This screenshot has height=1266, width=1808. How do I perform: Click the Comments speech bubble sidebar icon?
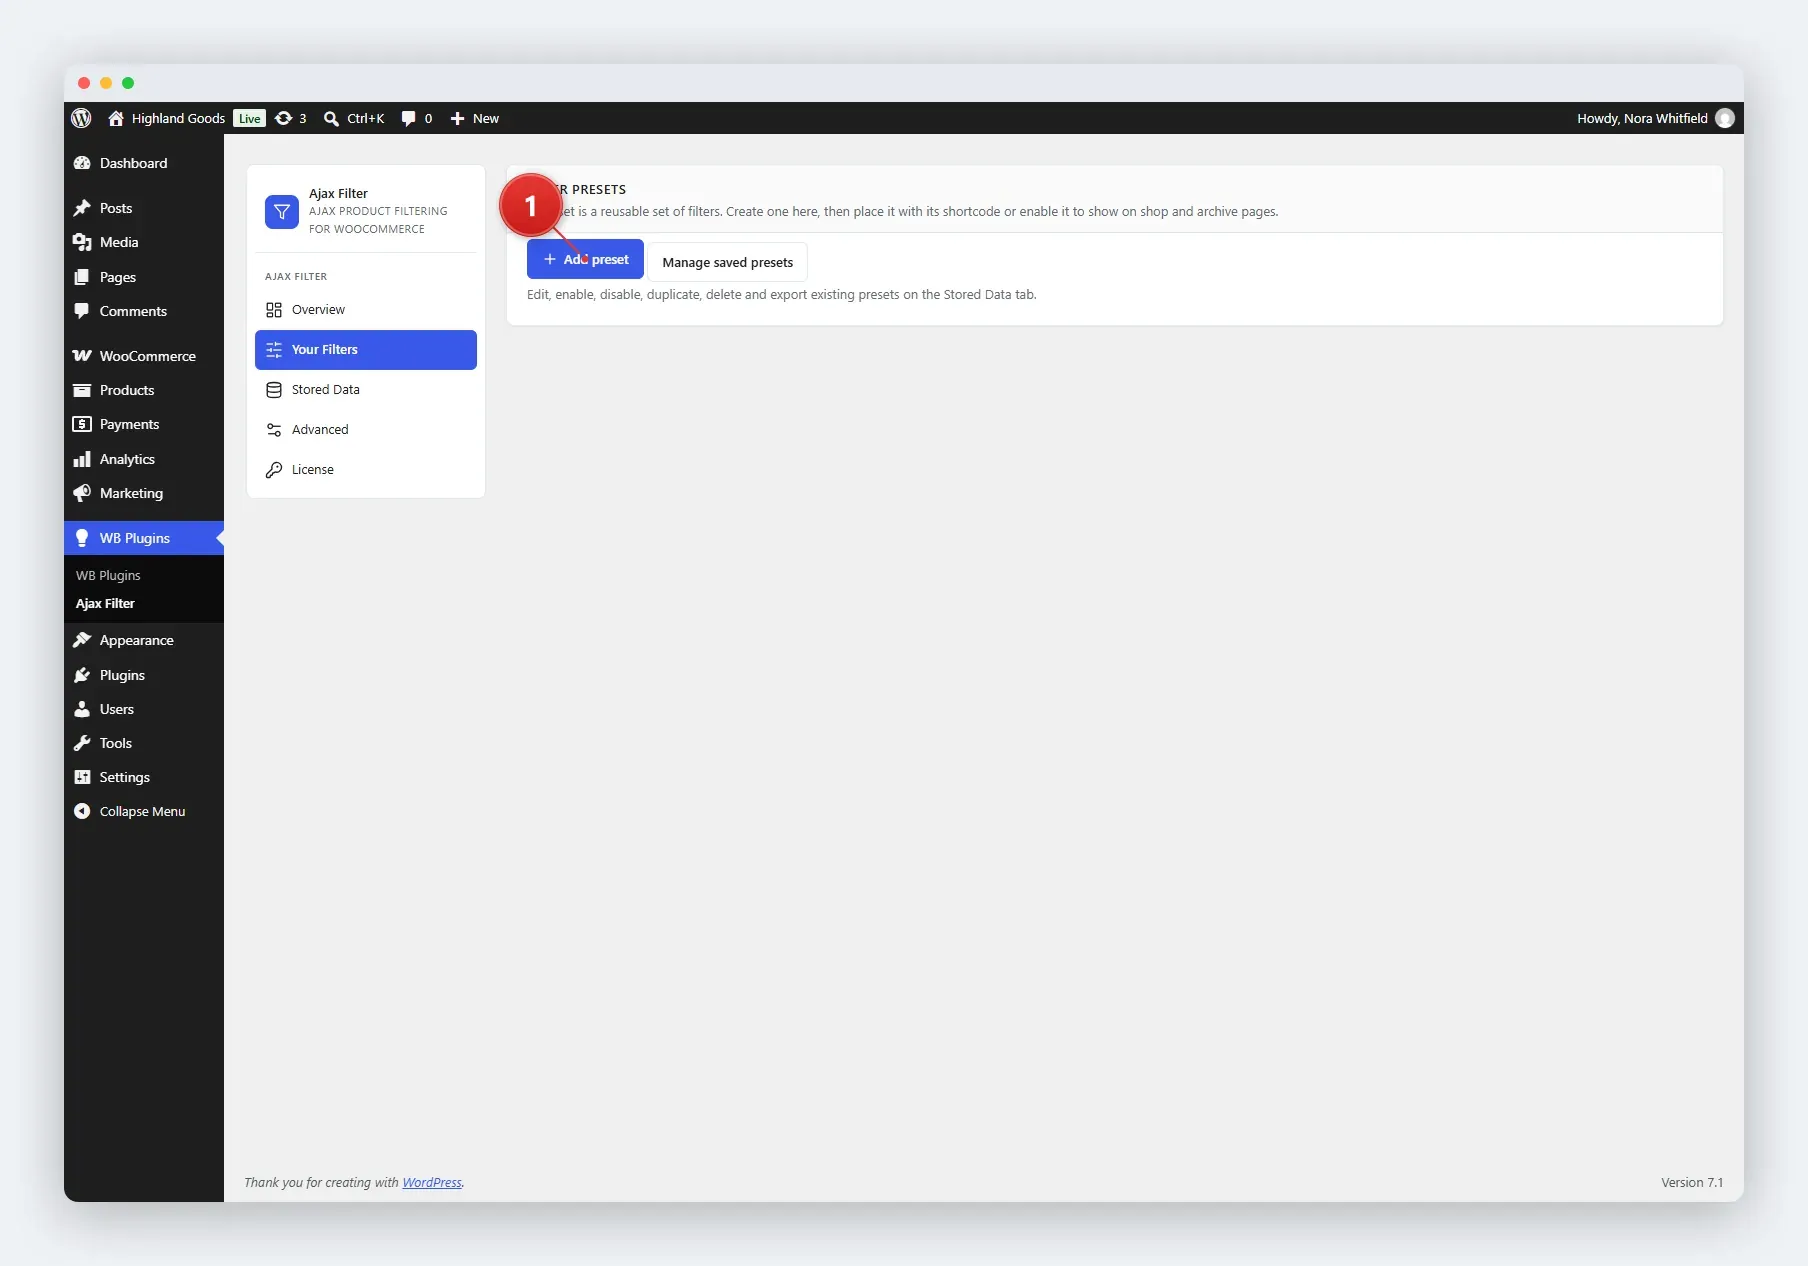(x=82, y=311)
